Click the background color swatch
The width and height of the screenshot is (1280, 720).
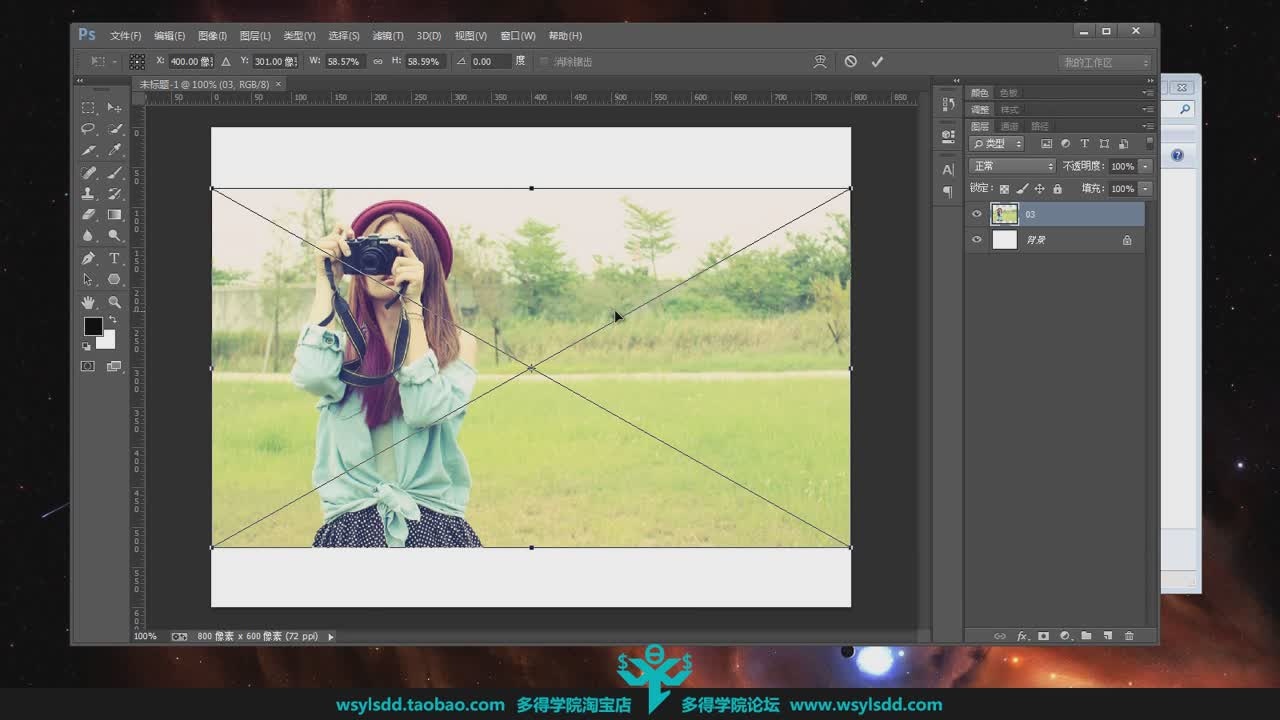click(109, 341)
